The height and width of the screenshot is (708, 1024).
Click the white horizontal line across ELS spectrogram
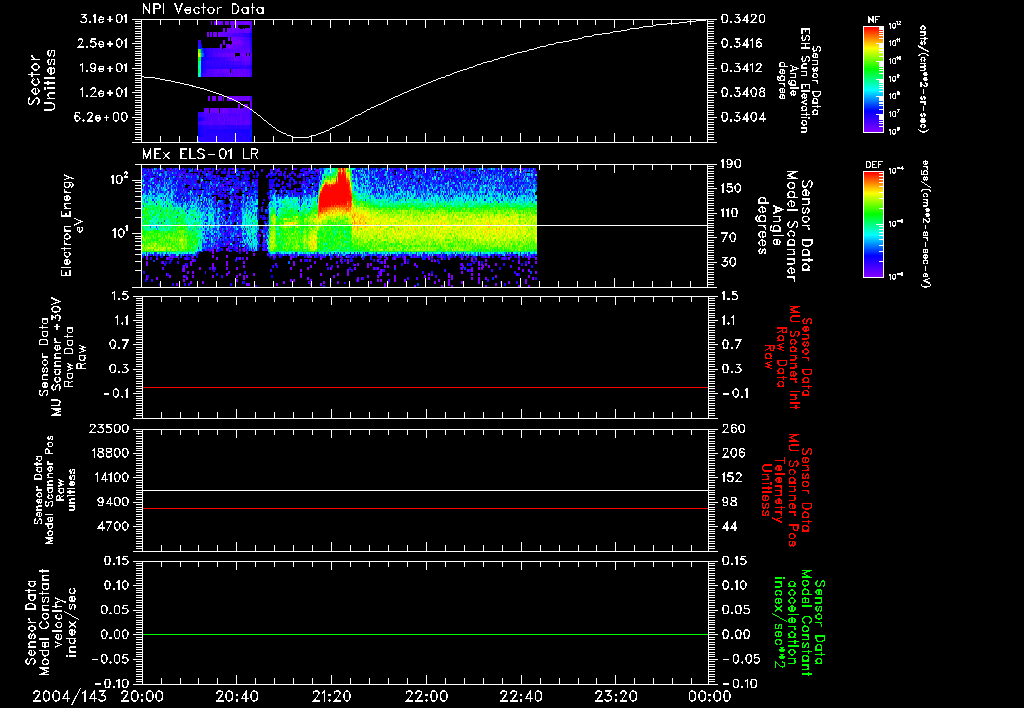(424, 226)
